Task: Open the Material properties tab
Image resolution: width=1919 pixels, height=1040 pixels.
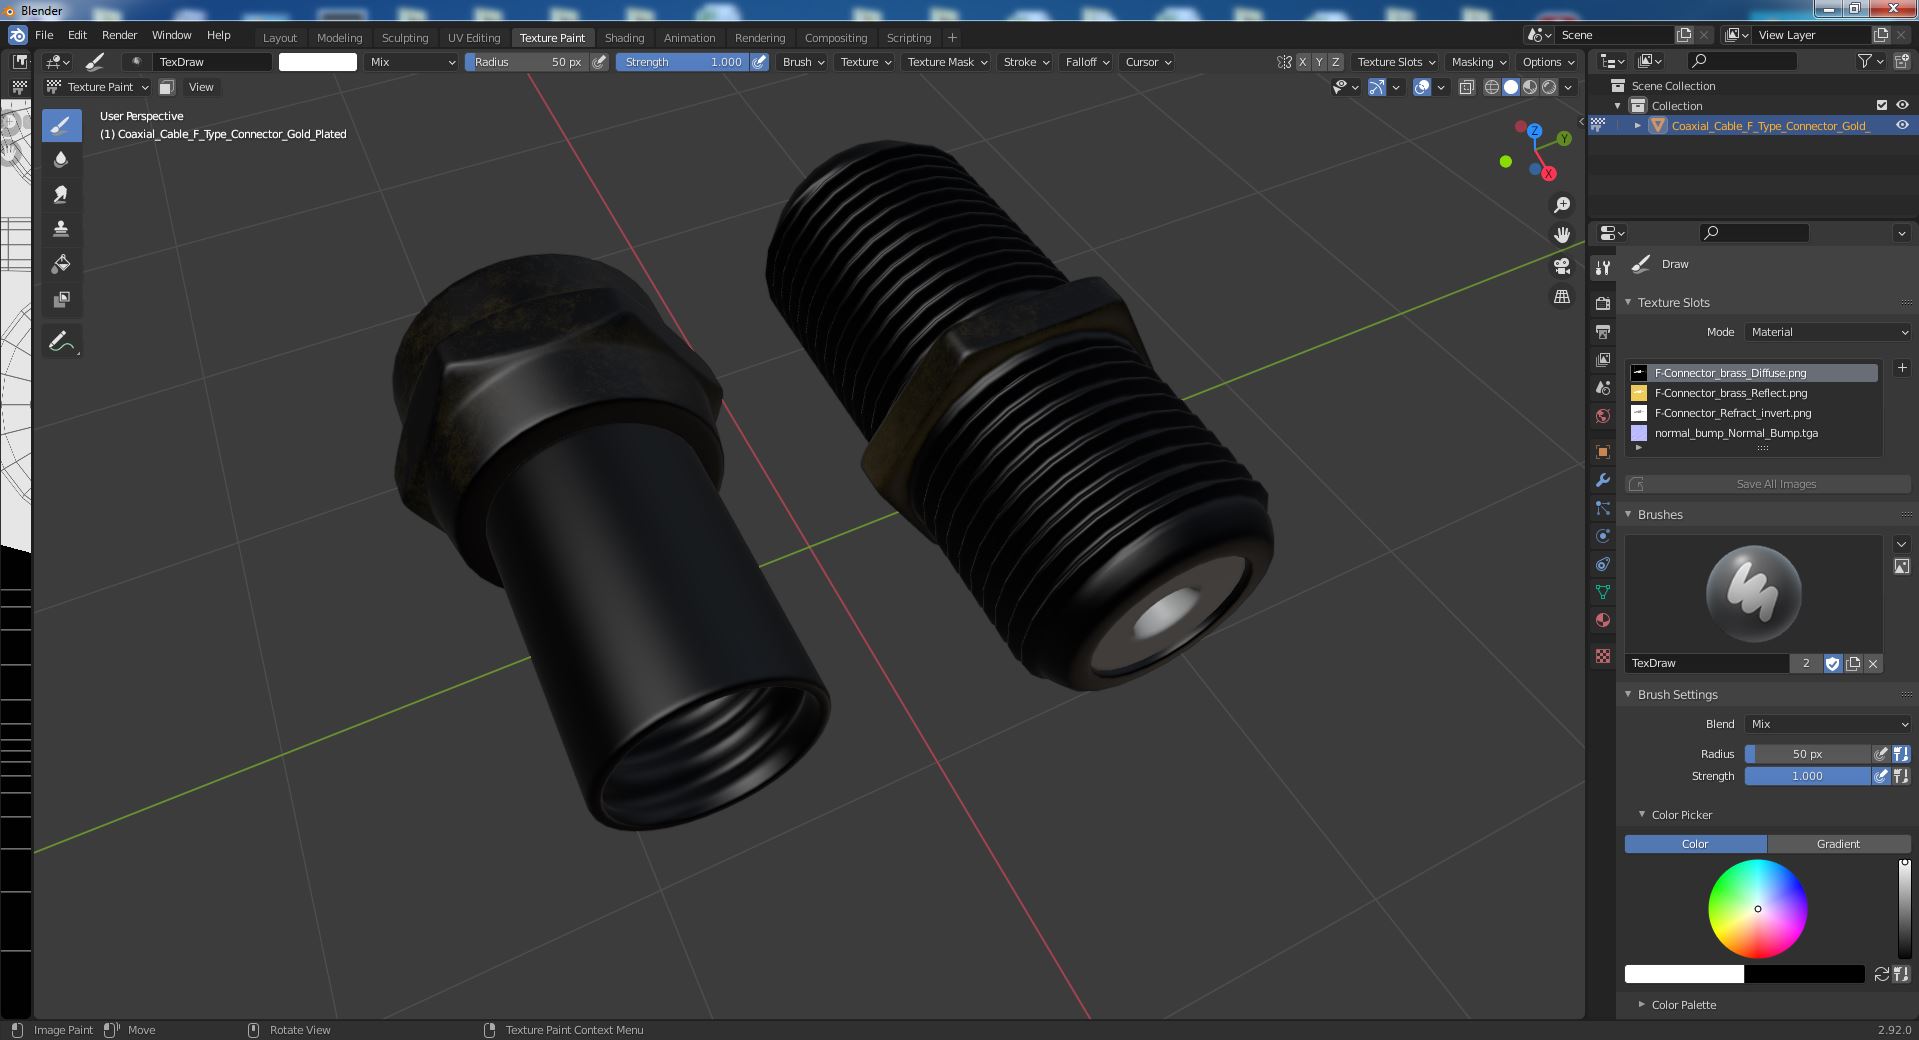Action: click(1603, 620)
